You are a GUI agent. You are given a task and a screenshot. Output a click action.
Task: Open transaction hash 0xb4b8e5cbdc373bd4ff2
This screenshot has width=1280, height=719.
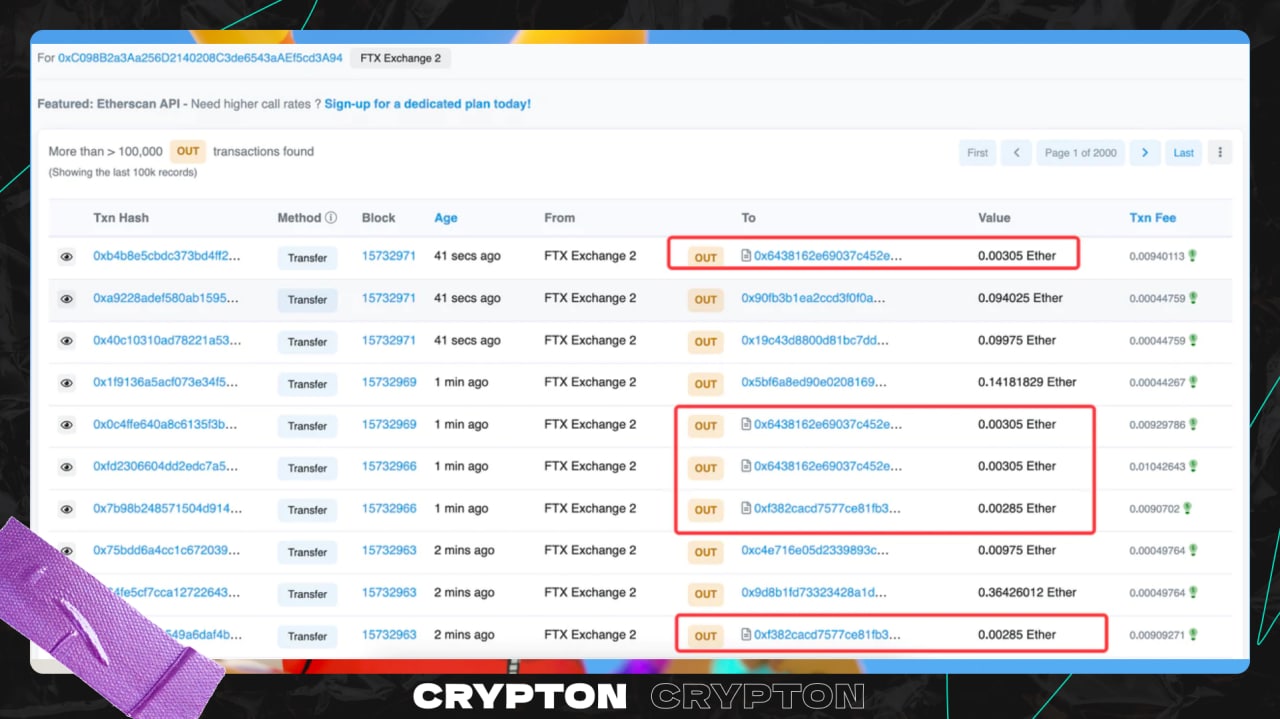[167, 256]
